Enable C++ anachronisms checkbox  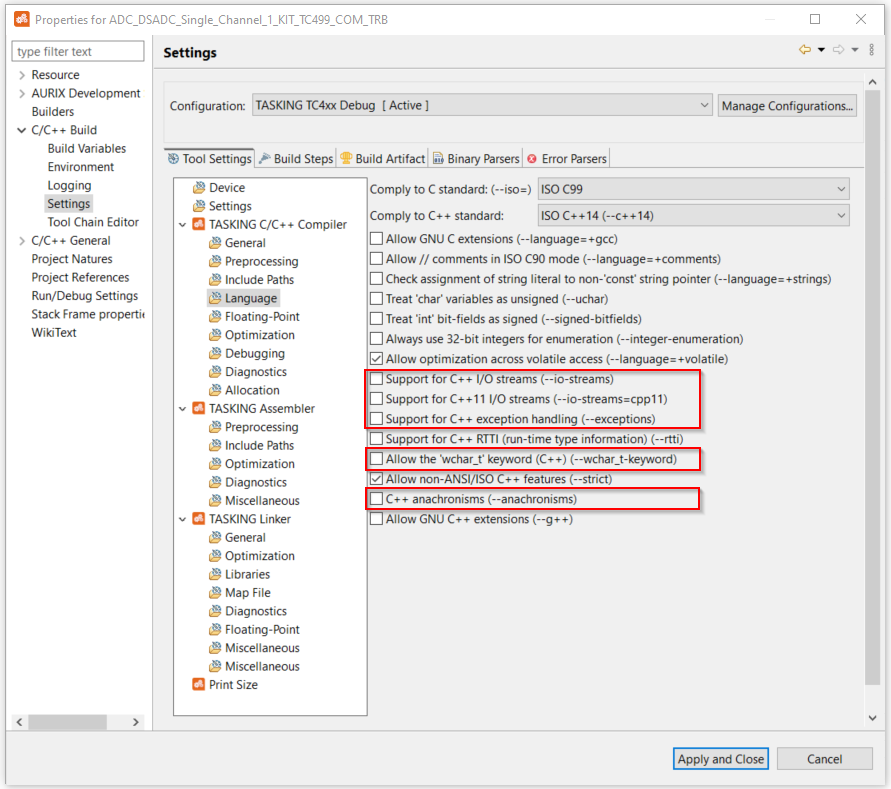click(x=376, y=499)
